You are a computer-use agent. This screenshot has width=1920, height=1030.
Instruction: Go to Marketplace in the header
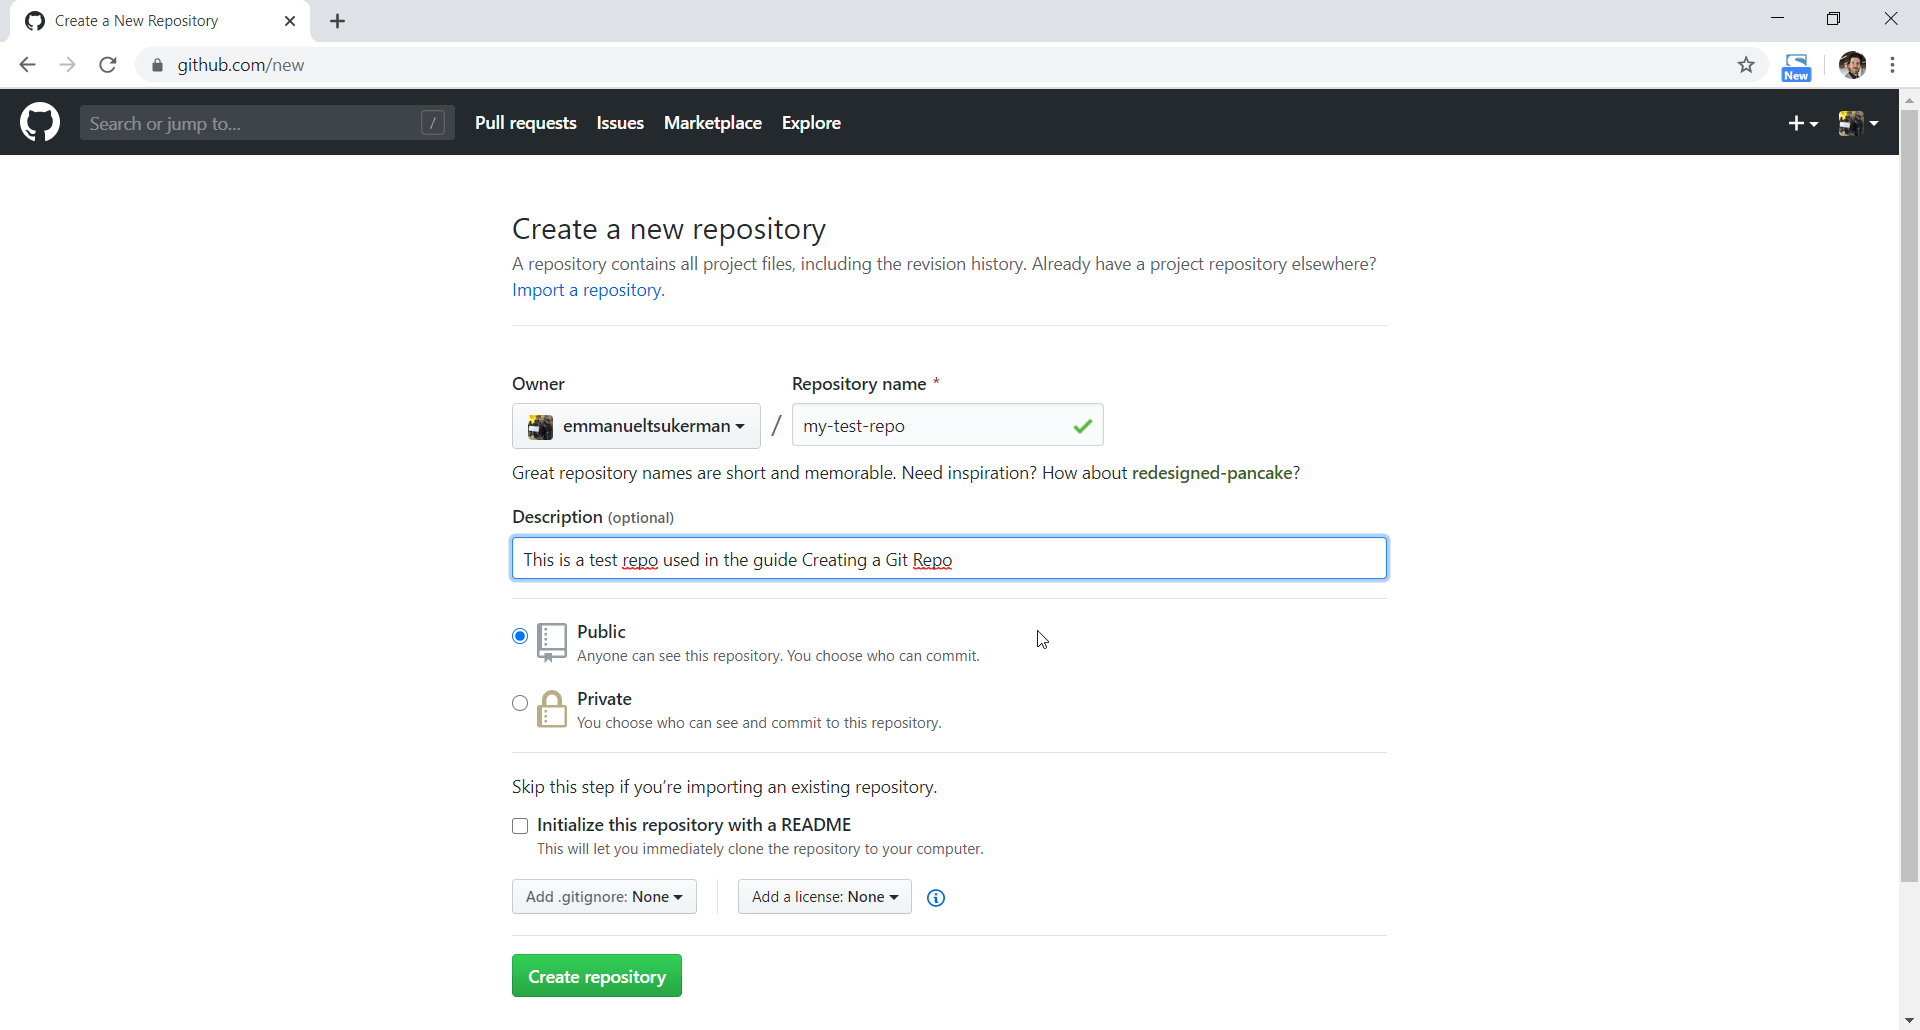click(712, 123)
